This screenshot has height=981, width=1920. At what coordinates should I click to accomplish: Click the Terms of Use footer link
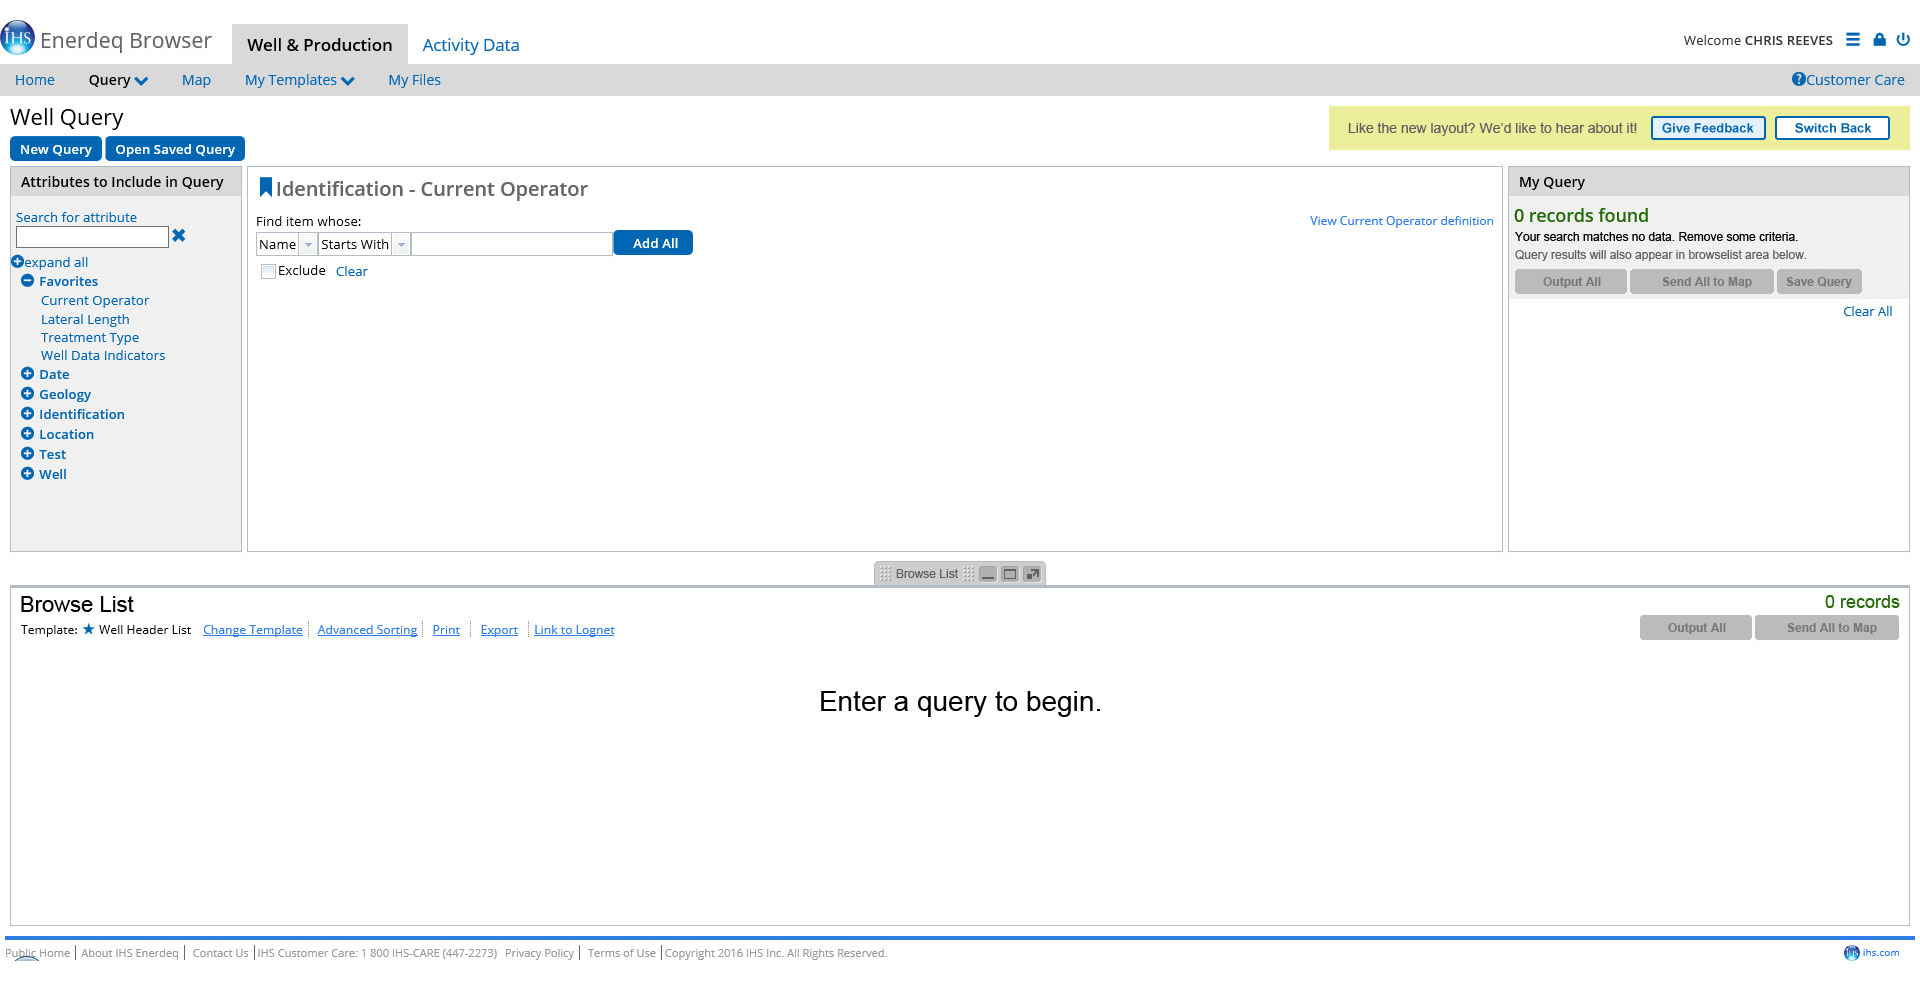click(x=621, y=953)
